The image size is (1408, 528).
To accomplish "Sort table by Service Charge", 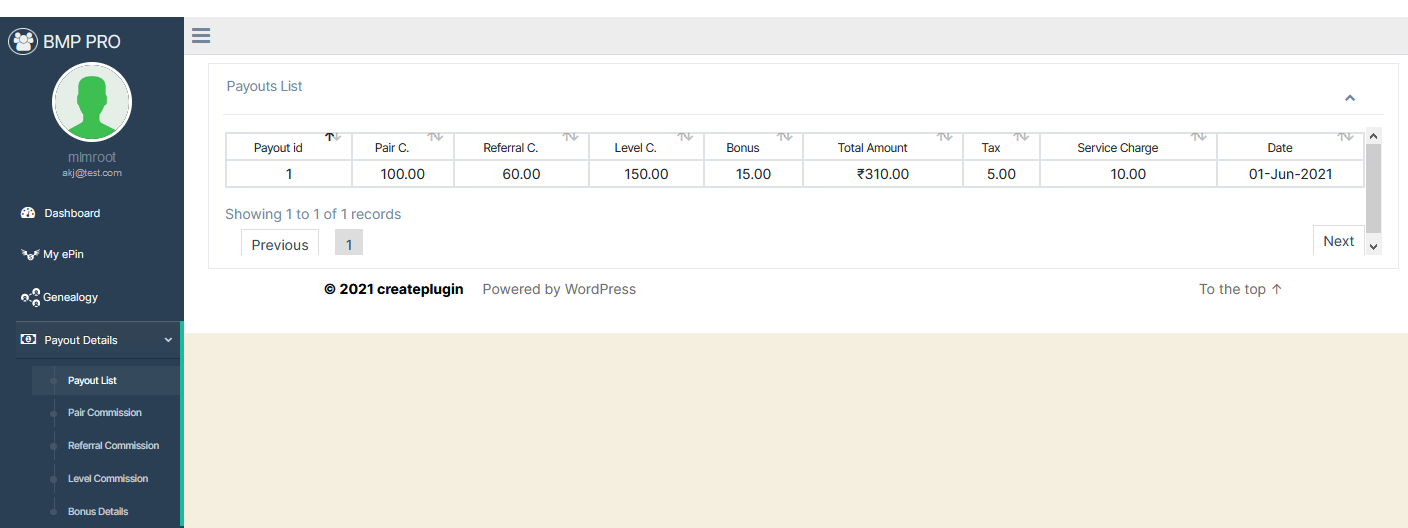I will coord(1117,147).
